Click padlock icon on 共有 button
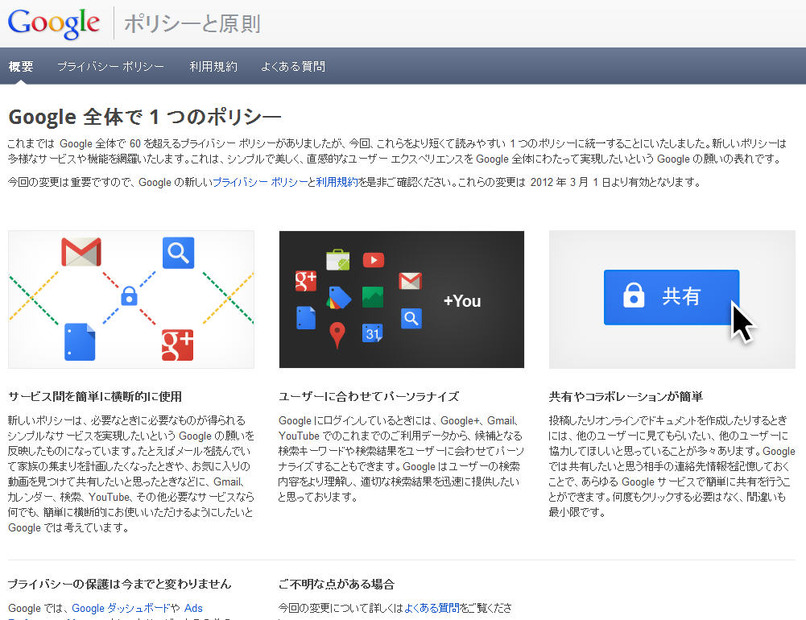The height and width of the screenshot is (620, 806). [634, 296]
